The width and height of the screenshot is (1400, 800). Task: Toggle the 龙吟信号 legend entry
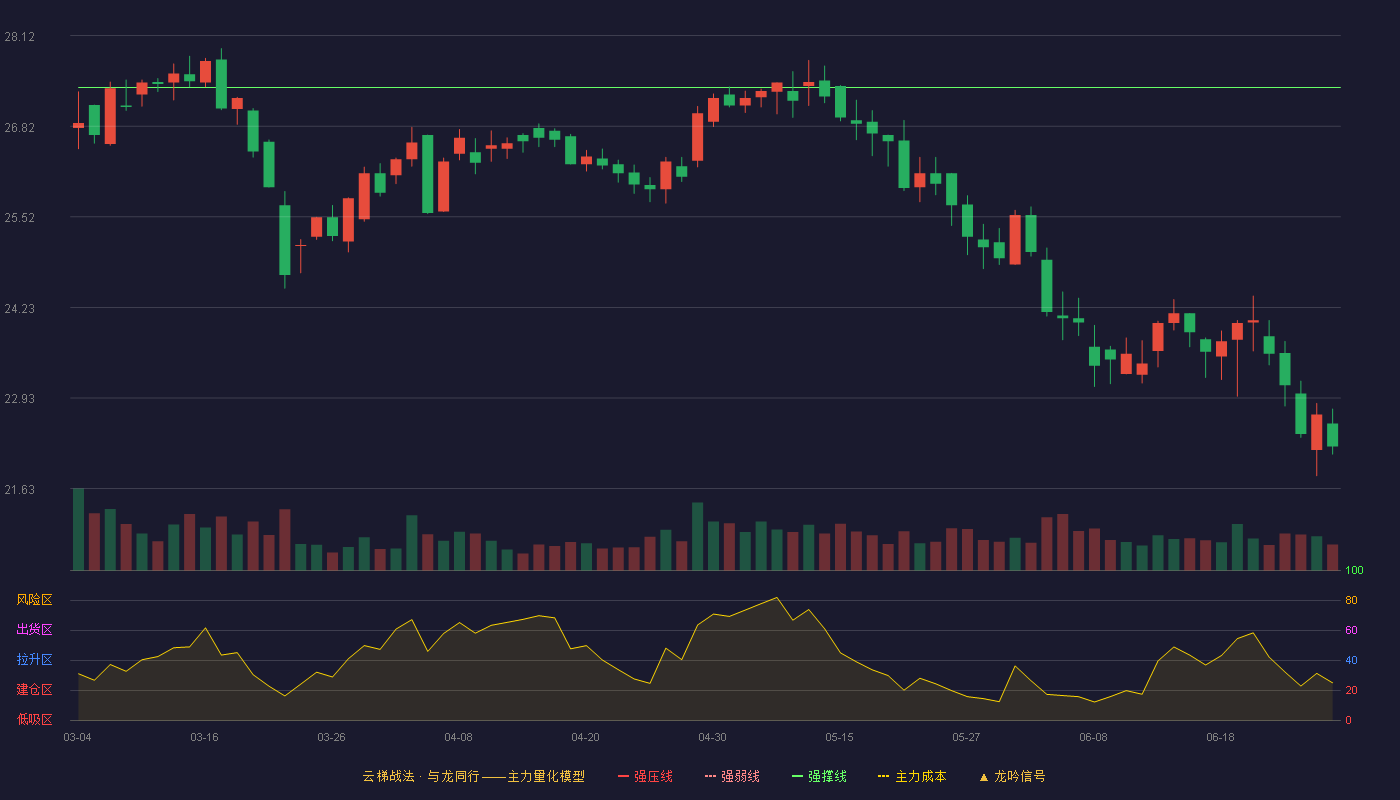[x=1011, y=776]
